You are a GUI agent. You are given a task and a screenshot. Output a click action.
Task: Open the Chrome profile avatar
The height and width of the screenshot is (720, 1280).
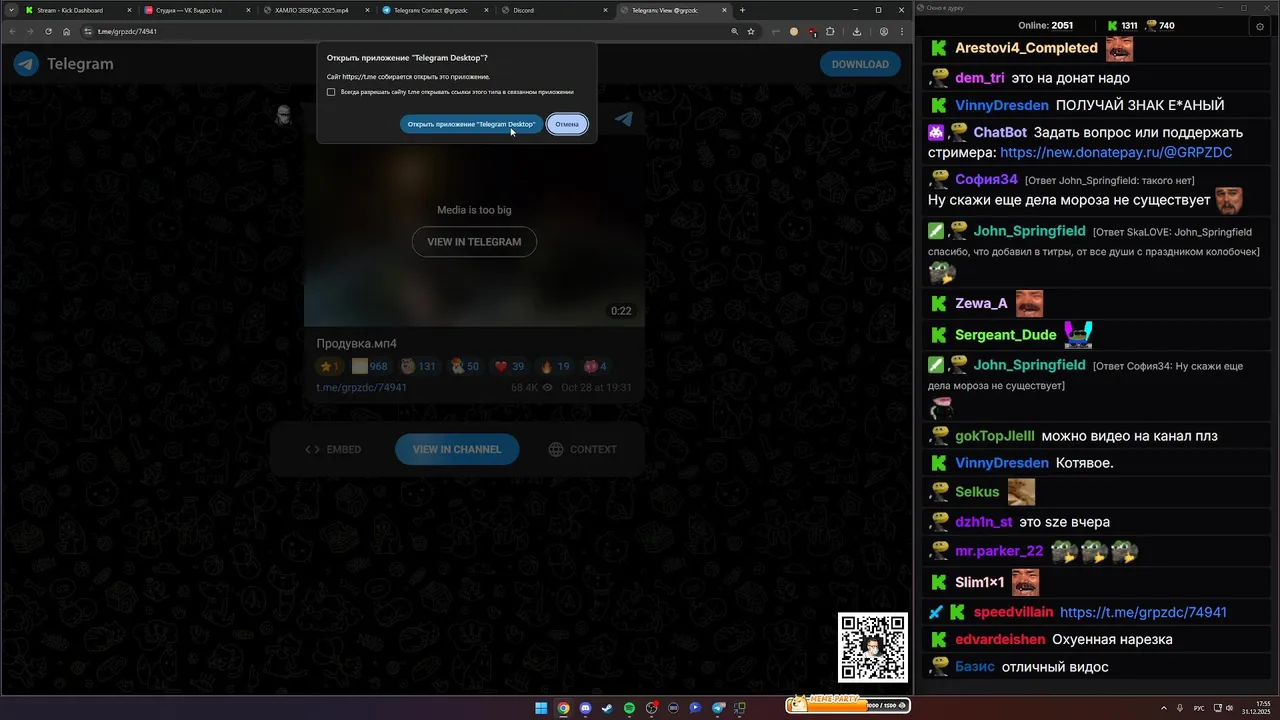pyautogui.click(x=884, y=31)
